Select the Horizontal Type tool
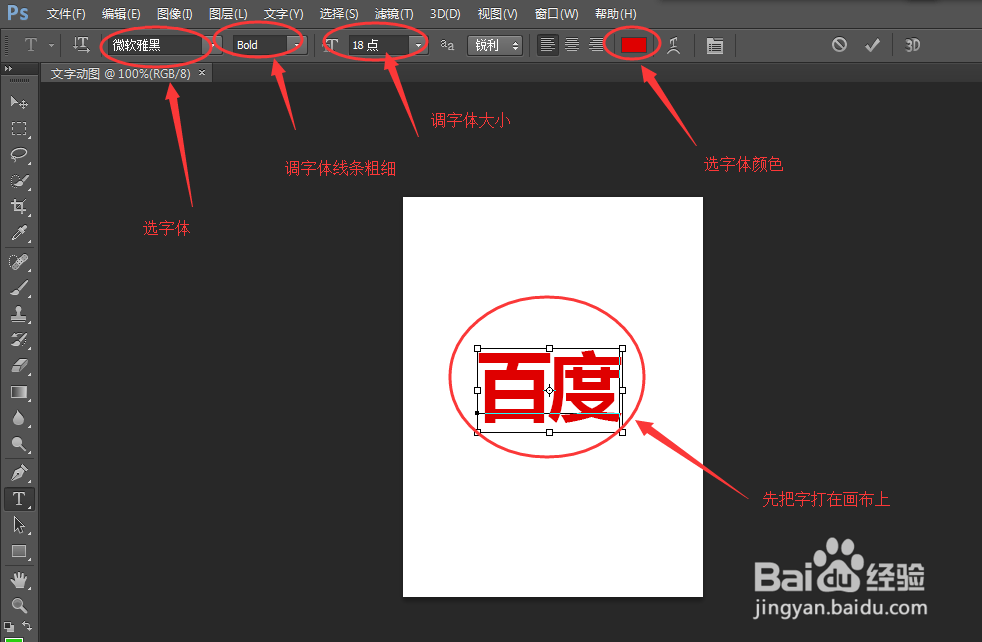 pyautogui.click(x=19, y=499)
